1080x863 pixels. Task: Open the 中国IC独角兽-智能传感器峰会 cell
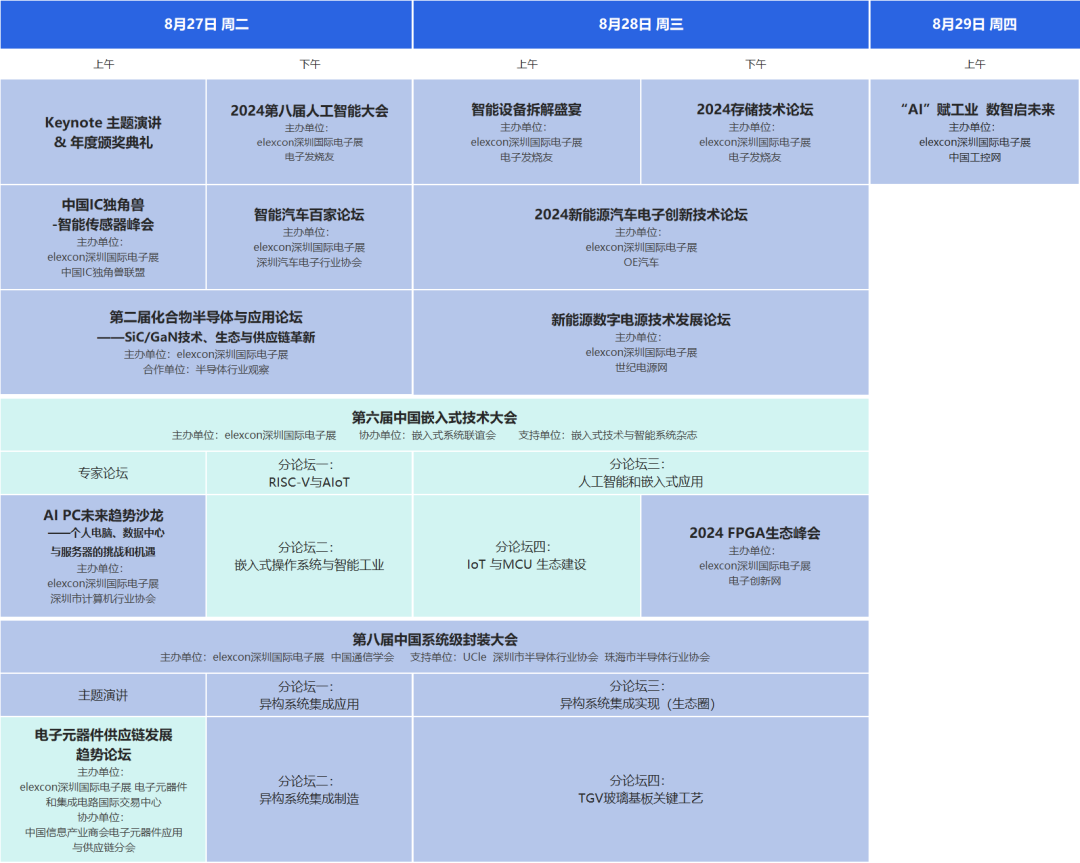pos(103,237)
